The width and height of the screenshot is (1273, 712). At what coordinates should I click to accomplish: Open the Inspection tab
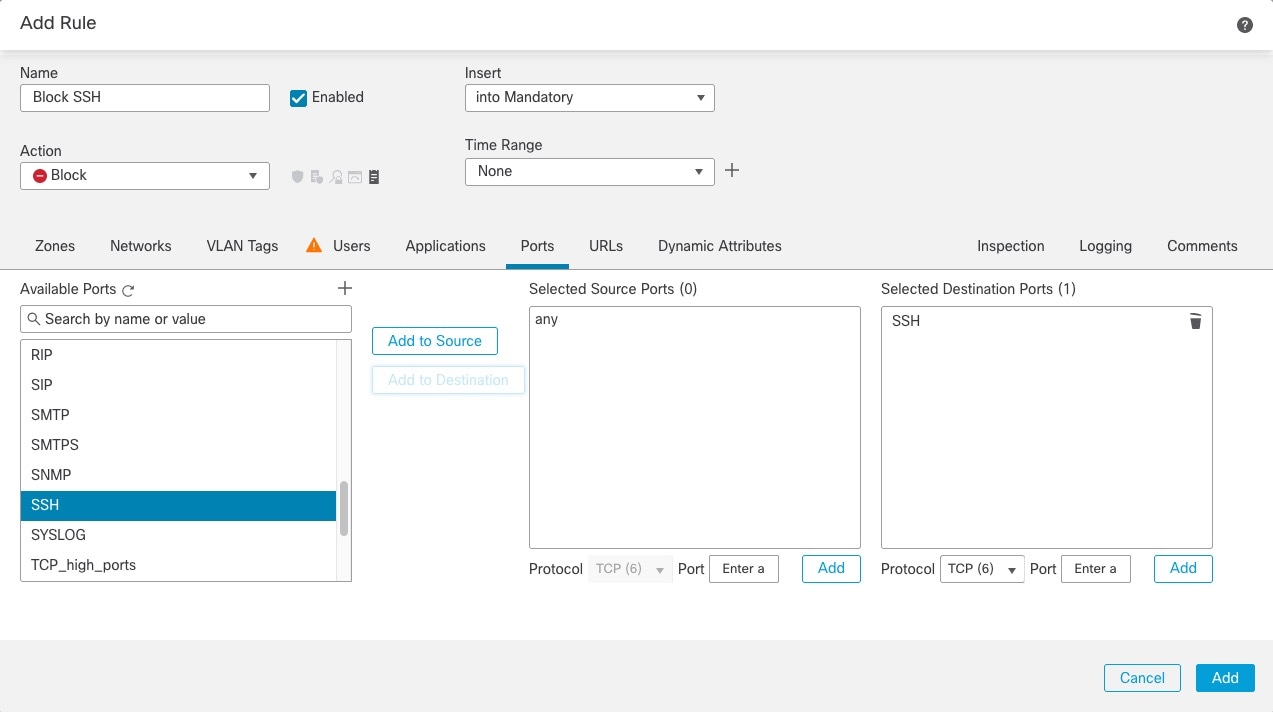click(x=1010, y=245)
